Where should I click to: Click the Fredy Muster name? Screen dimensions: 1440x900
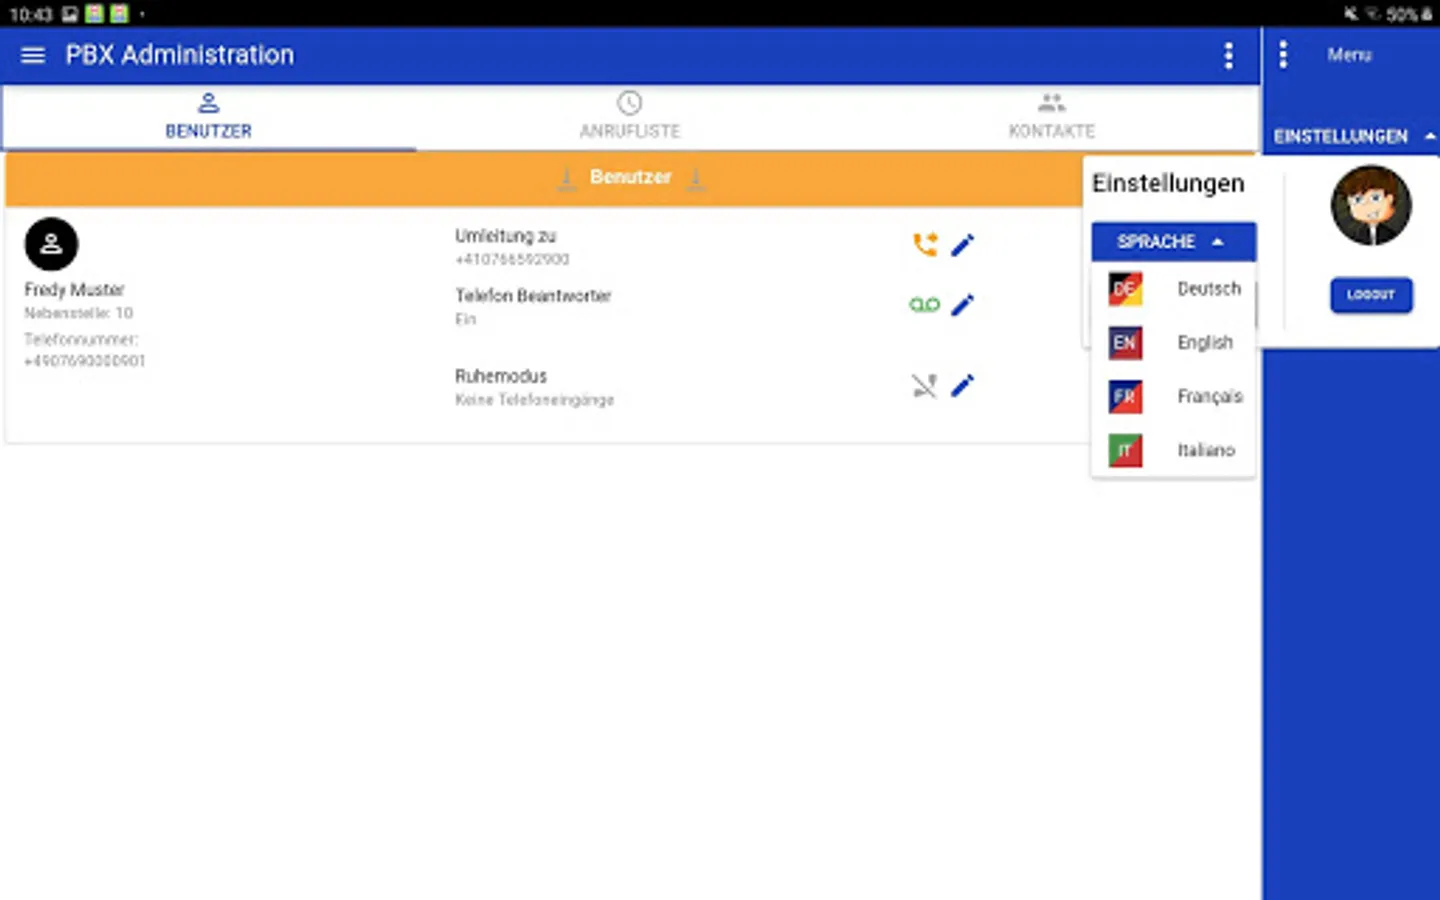(74, 290)
